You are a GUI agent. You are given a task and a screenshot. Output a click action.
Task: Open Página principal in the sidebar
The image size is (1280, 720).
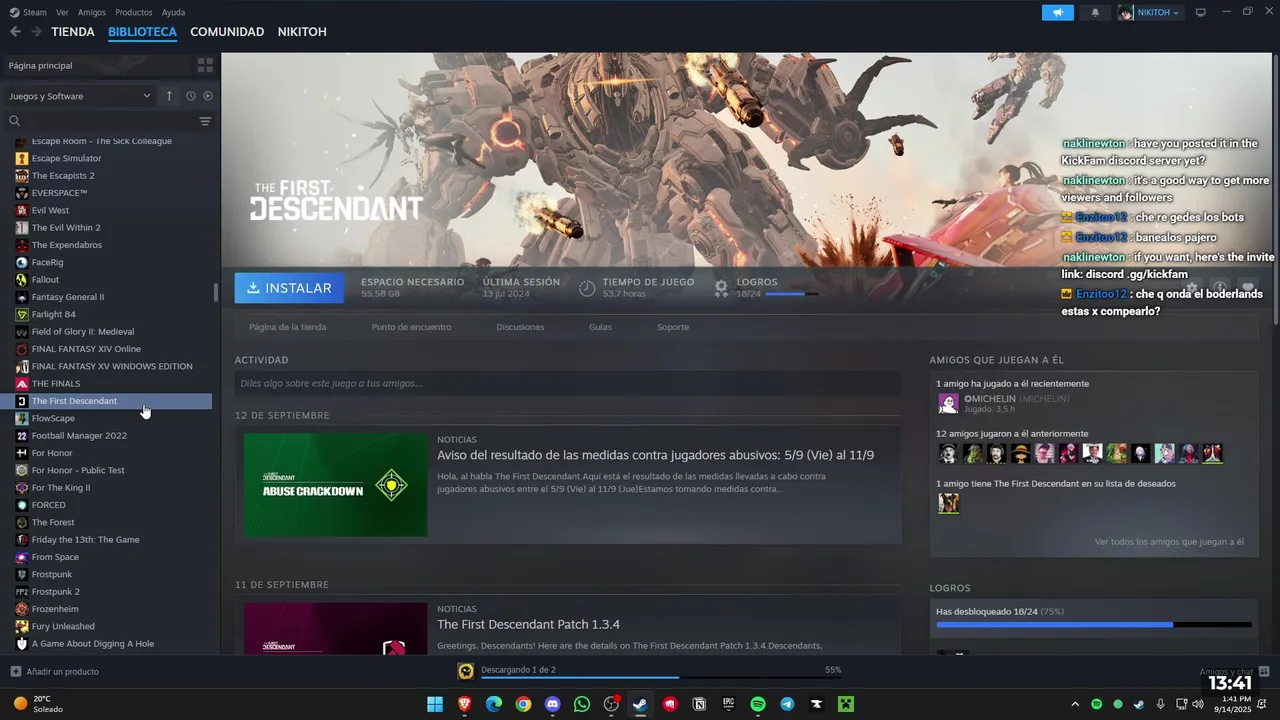97,65
